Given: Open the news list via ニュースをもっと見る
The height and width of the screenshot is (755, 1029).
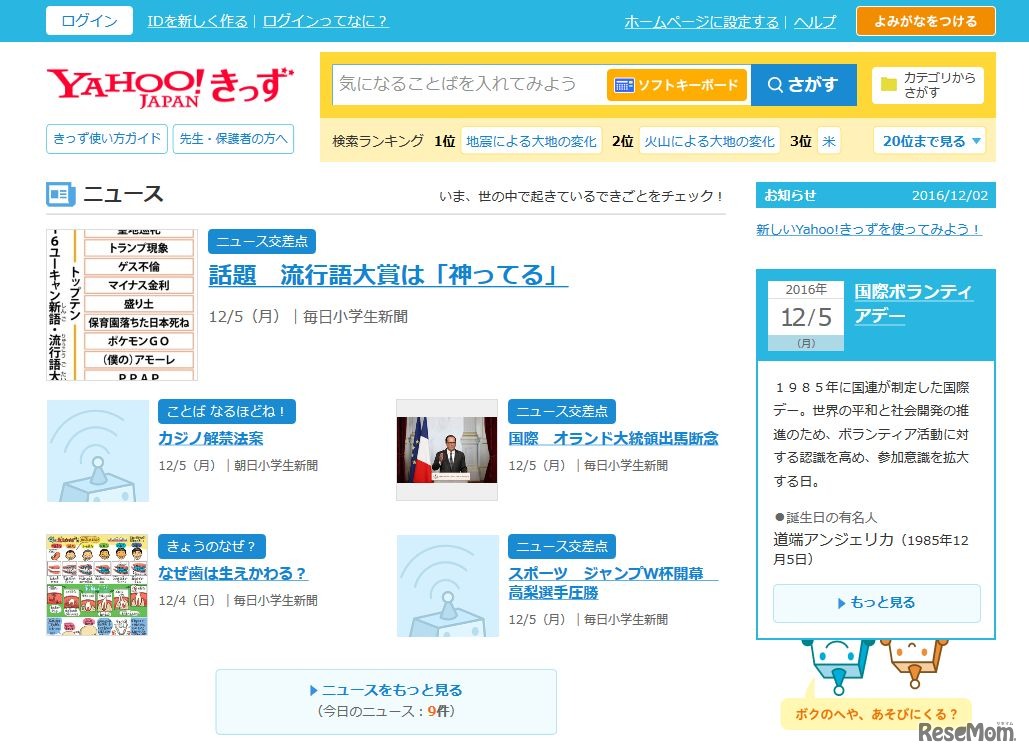Looking at the screenshot, I should click(x=386, y=689).
